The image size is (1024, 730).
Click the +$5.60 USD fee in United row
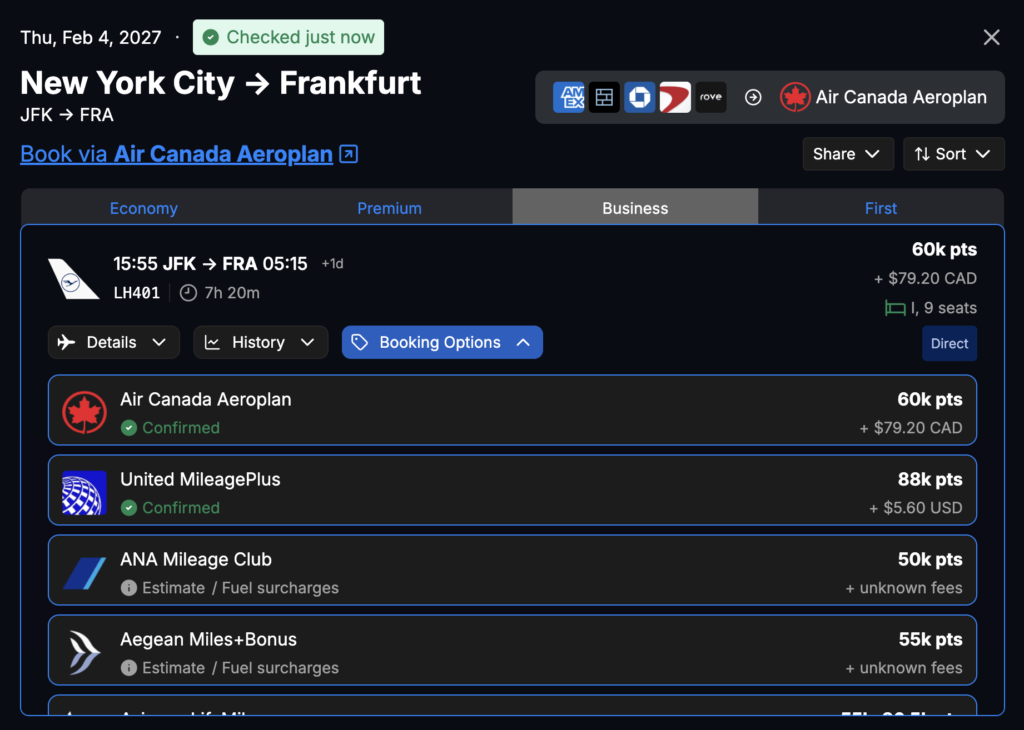click(x=916, y=508)
